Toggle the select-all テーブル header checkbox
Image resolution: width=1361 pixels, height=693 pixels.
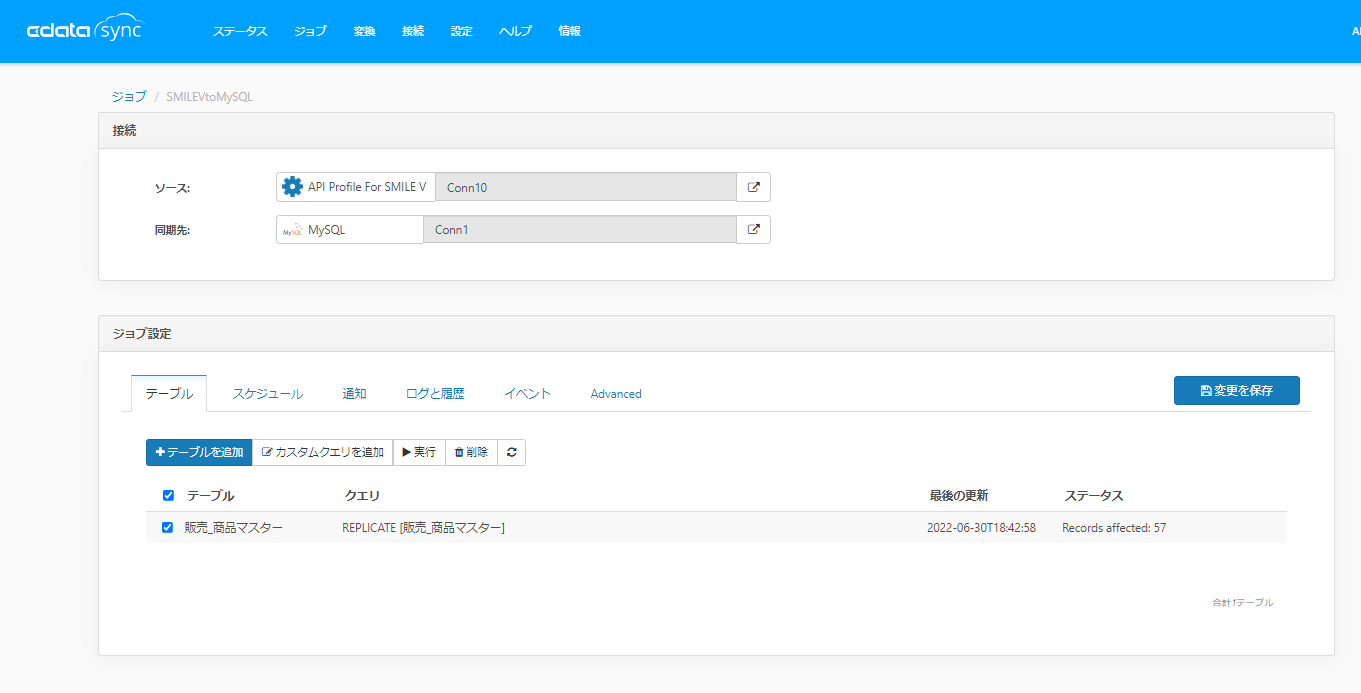(168, 495)
